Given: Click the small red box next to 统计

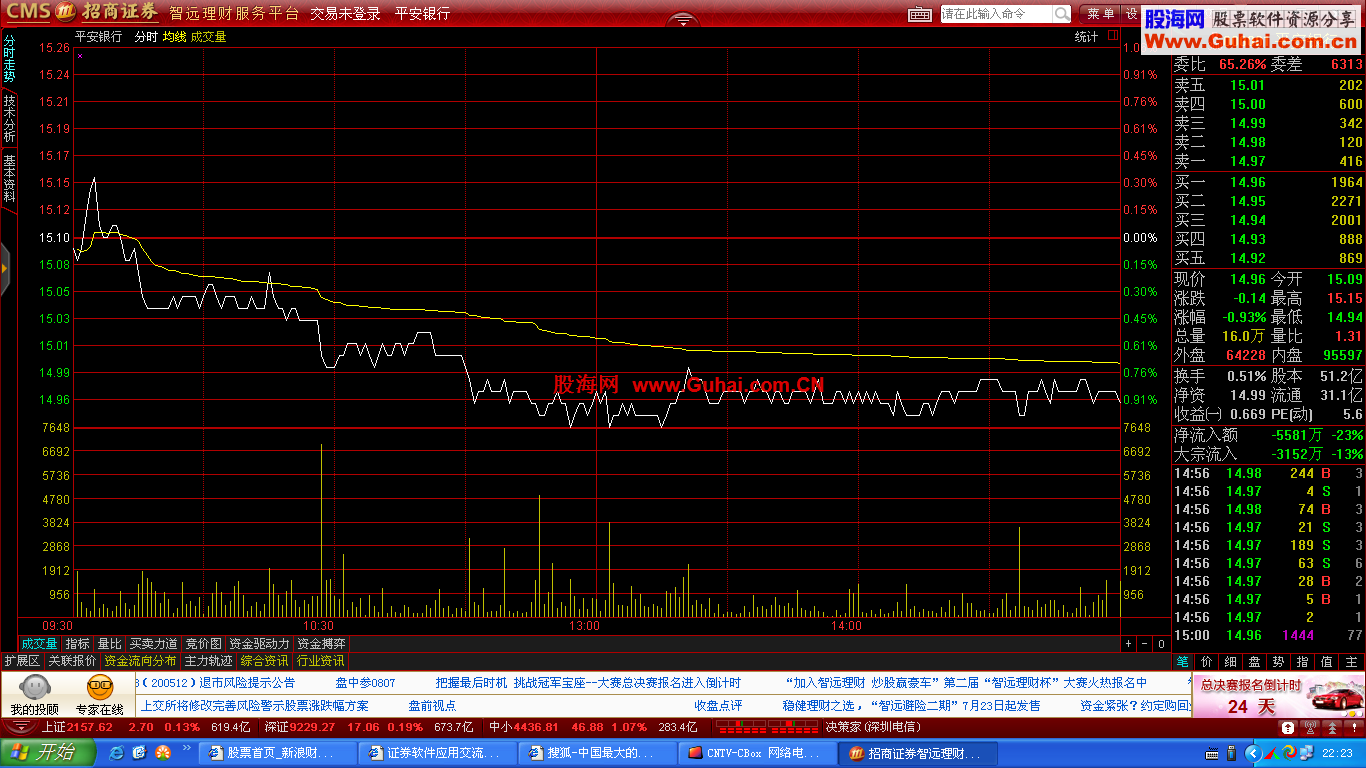Looking at the screenshot, I should tap(1112, 36).
